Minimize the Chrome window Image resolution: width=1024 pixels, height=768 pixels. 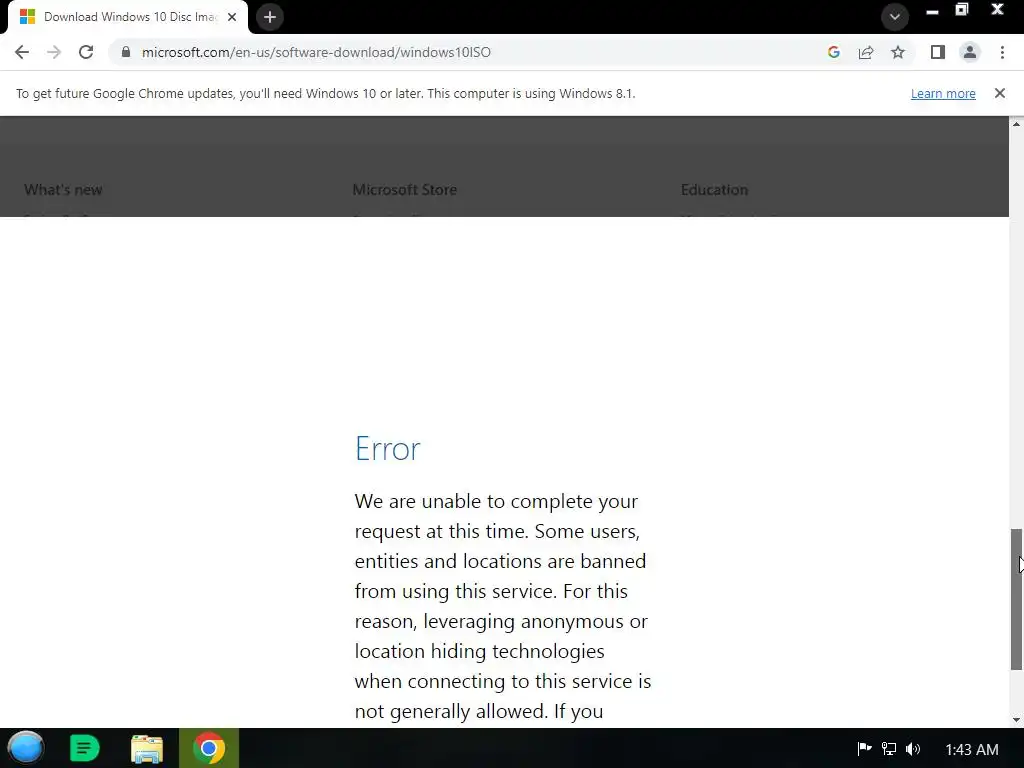click(x=933, y=11)
